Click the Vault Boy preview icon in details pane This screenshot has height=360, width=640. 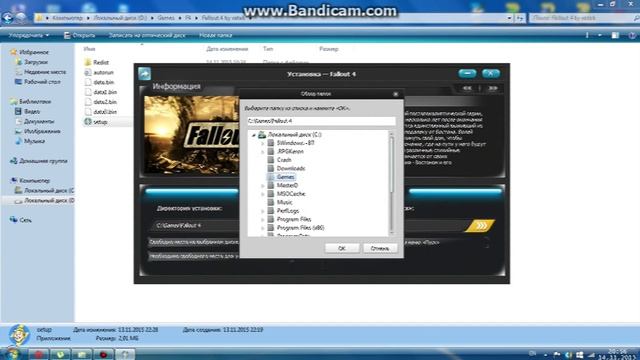19,335
